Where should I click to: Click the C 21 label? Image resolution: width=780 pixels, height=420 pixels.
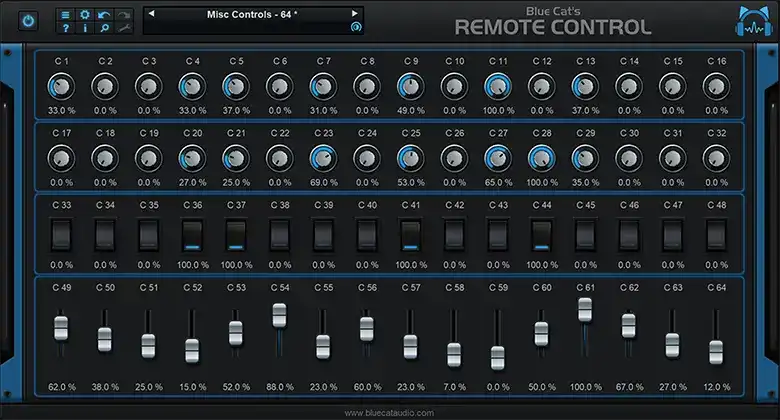(x=236, y=133)
